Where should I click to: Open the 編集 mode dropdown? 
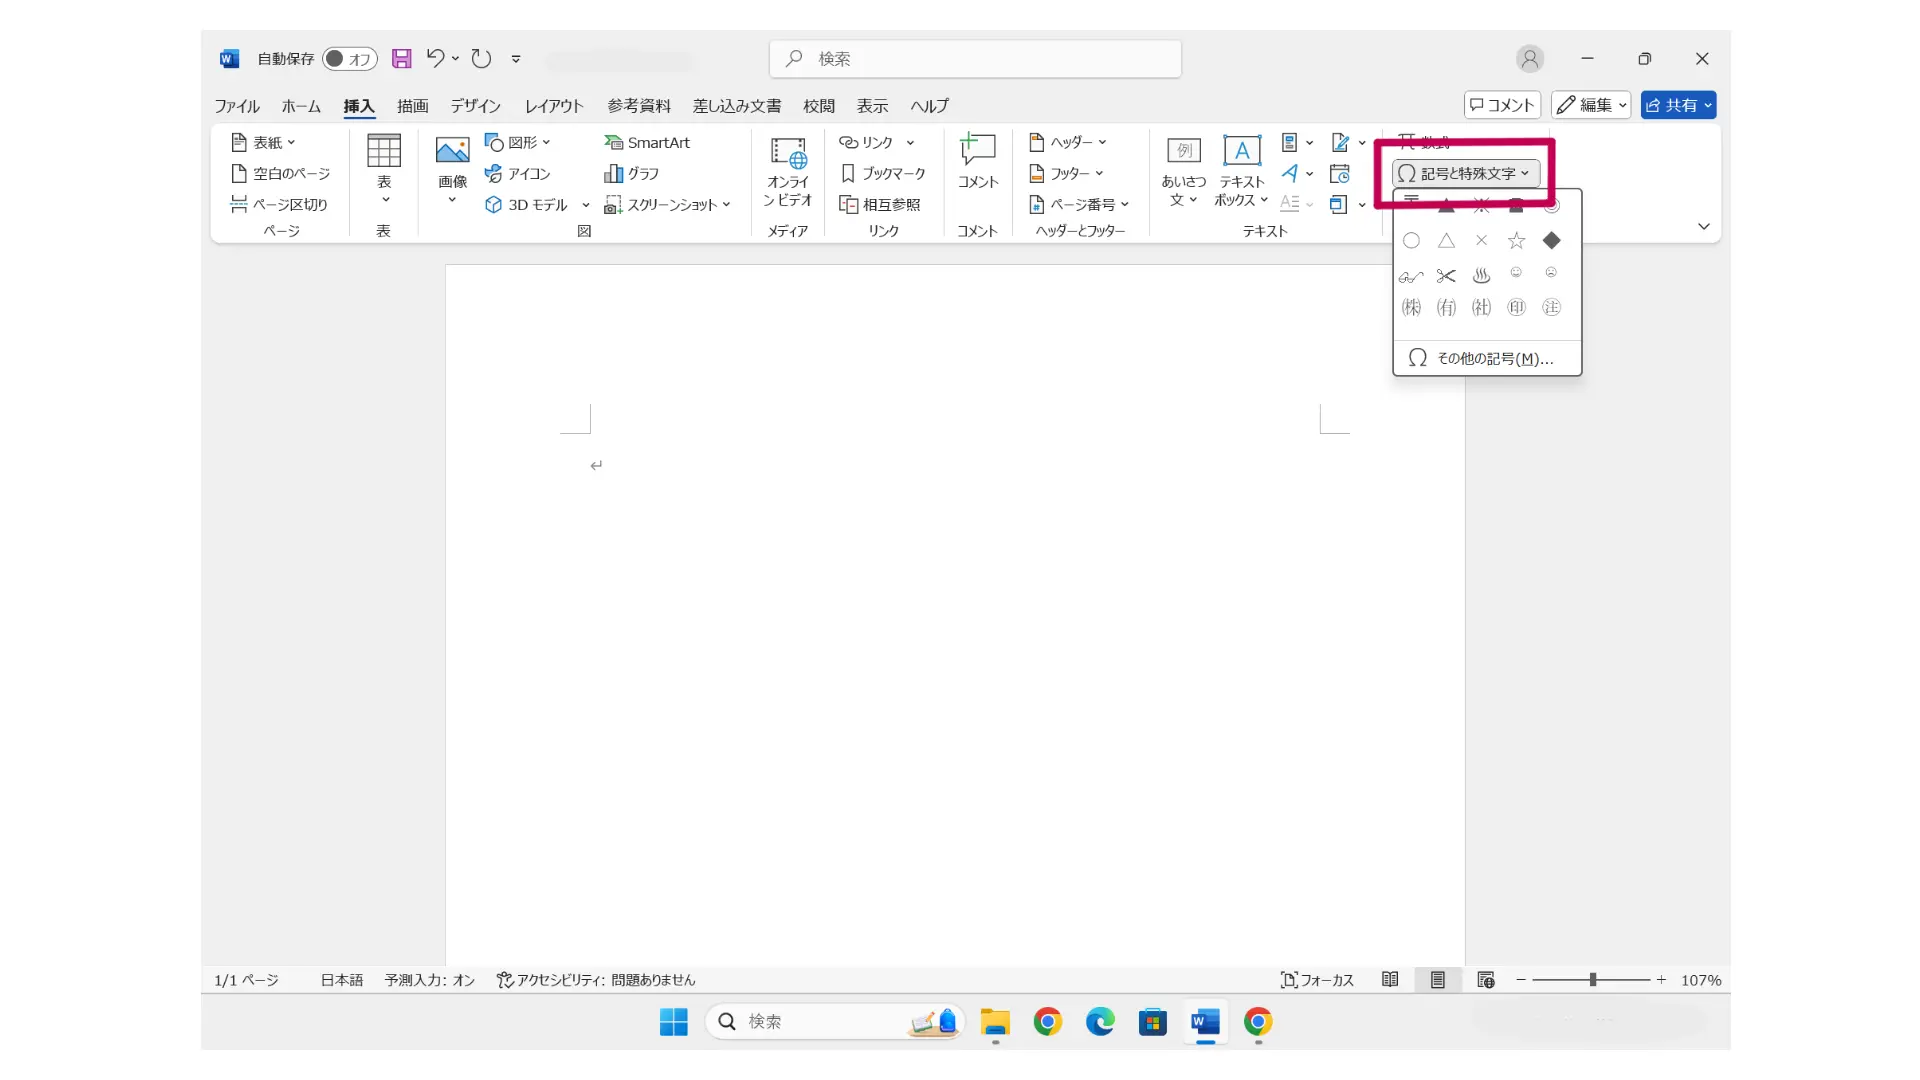1592,105
